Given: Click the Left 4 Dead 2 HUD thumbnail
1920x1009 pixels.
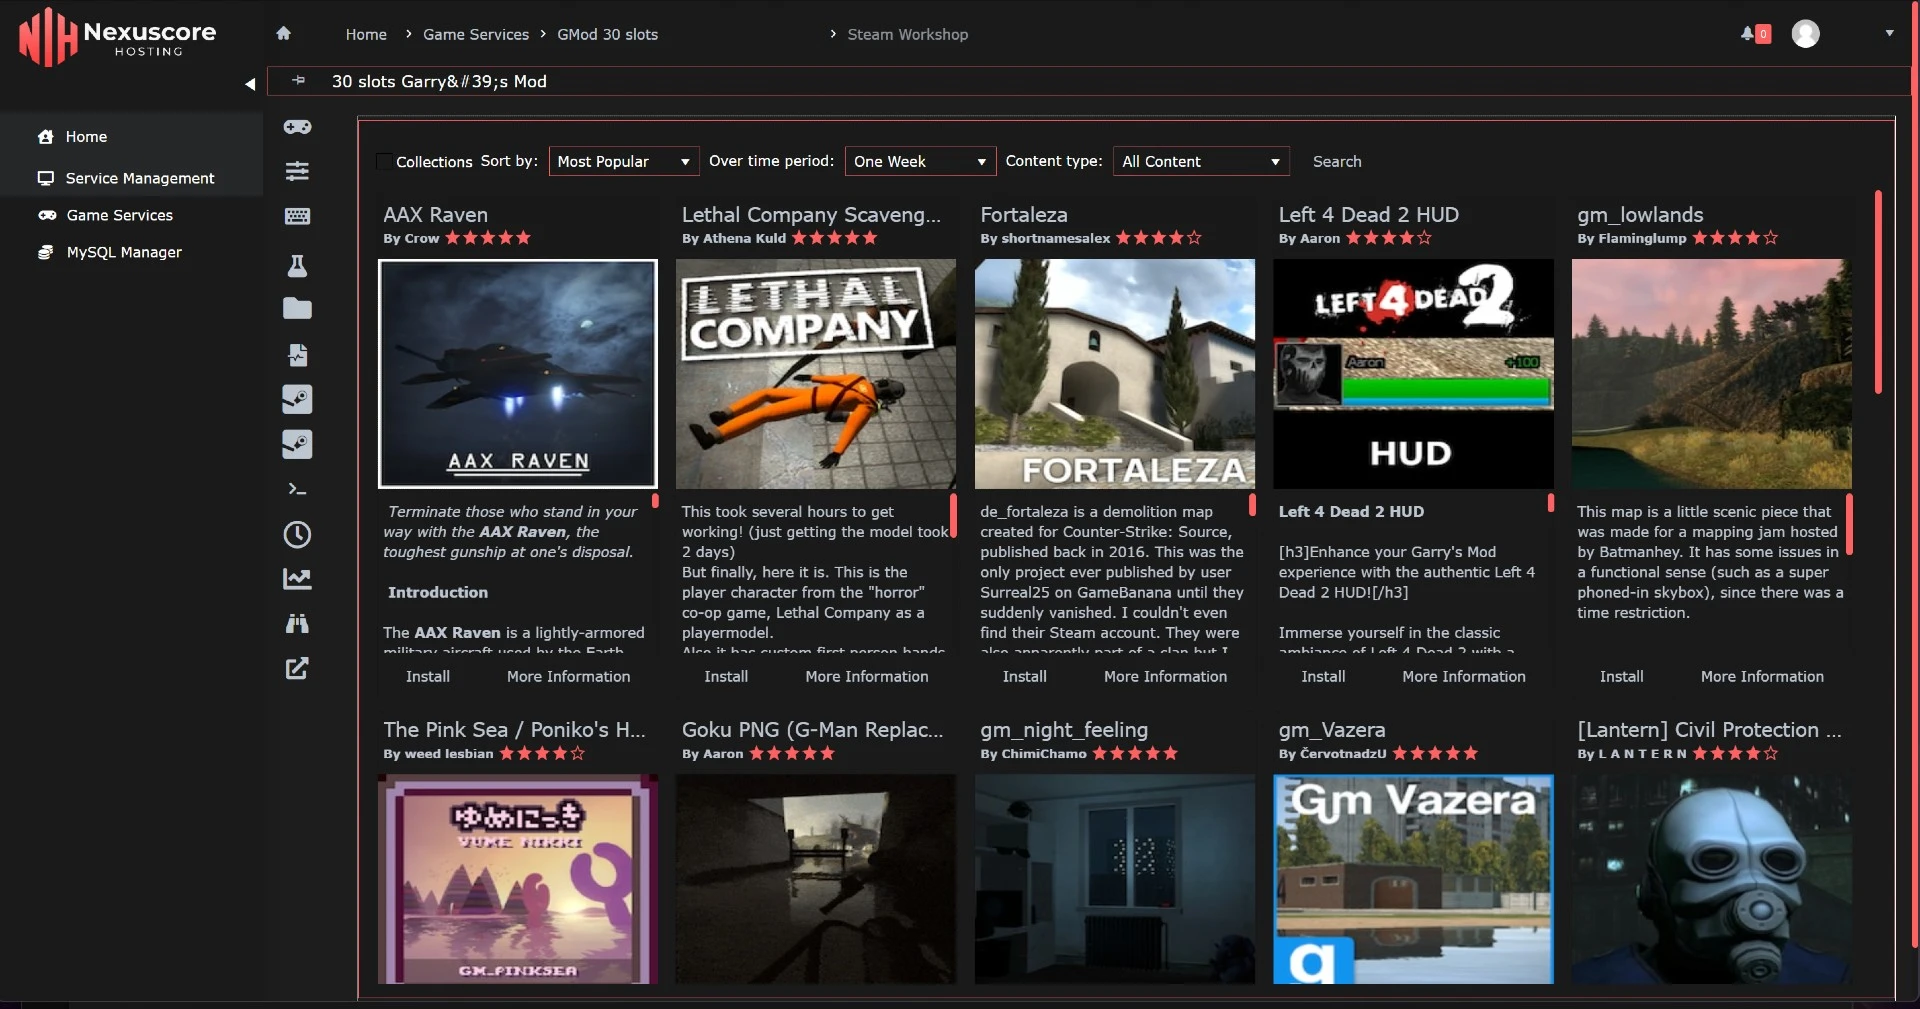Looking at the screenshot, I should click(x=1413, y=374).
